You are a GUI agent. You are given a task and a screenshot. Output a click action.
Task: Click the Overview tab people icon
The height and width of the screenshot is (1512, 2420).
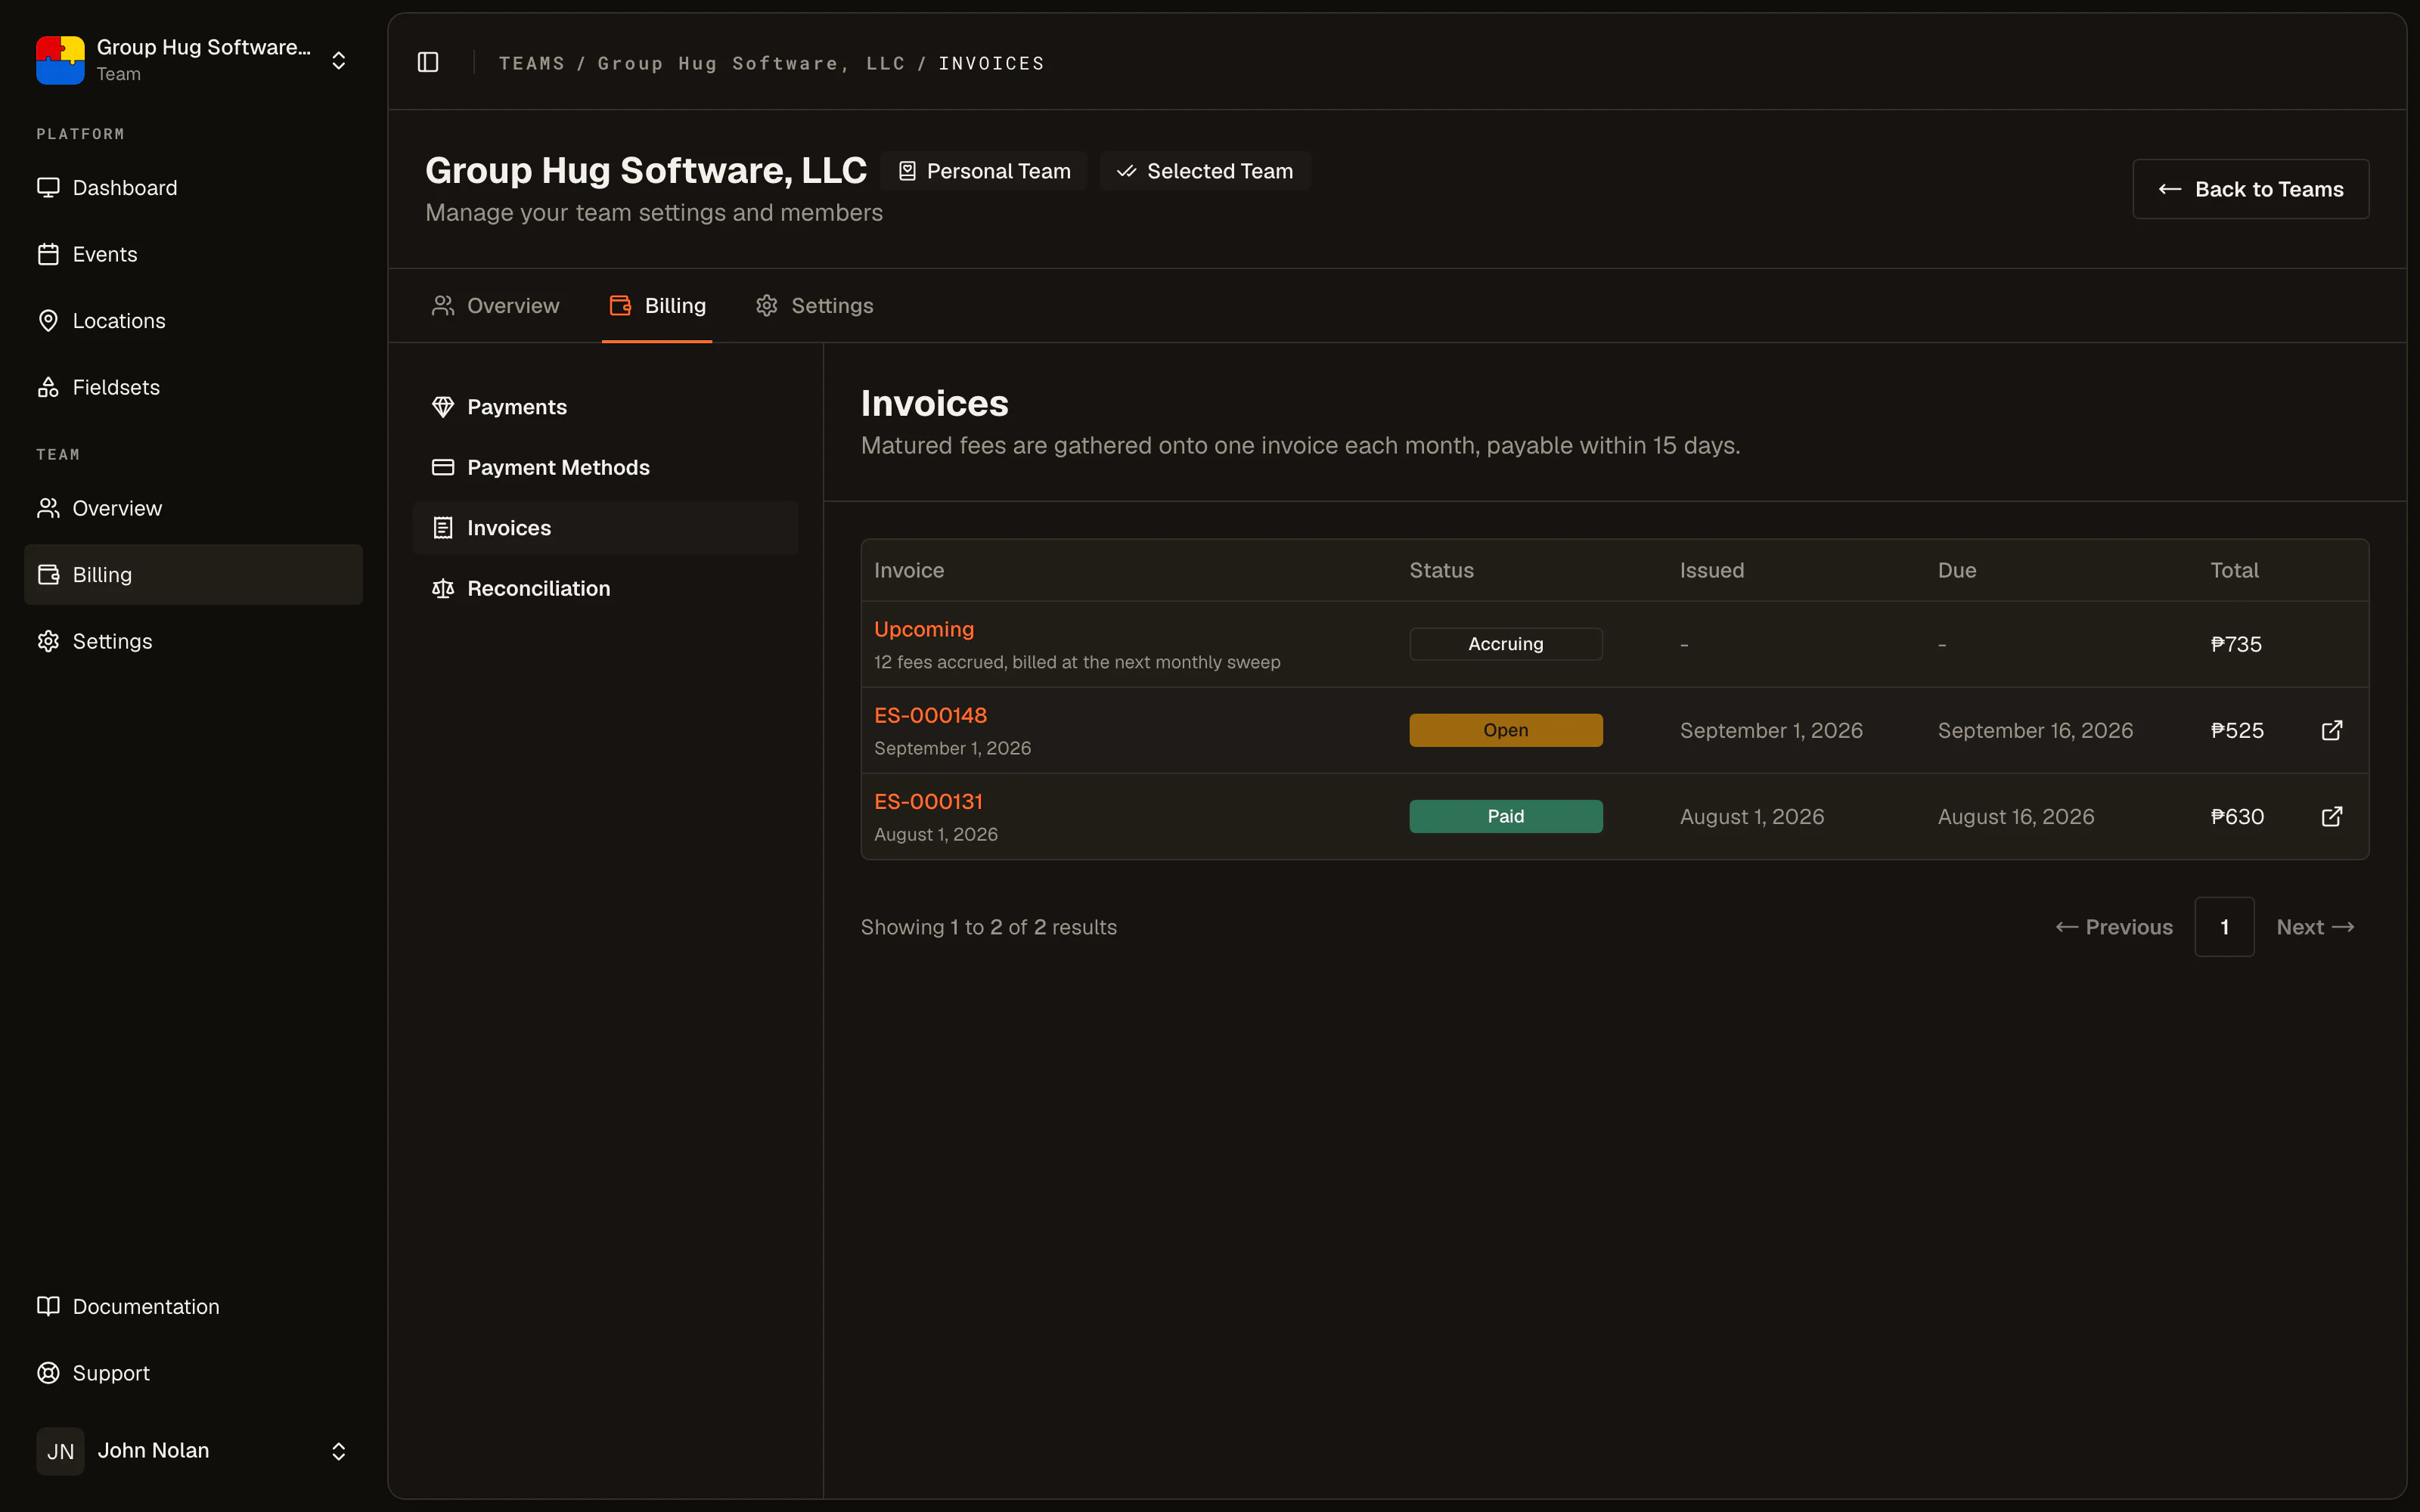[x=443, y=306]
